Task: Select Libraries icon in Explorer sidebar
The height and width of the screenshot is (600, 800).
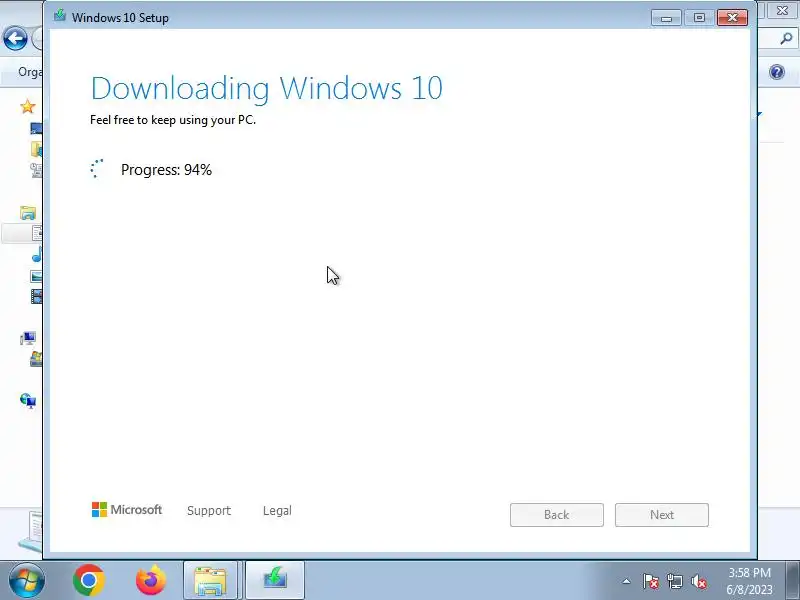Action: tap(28, 212)
